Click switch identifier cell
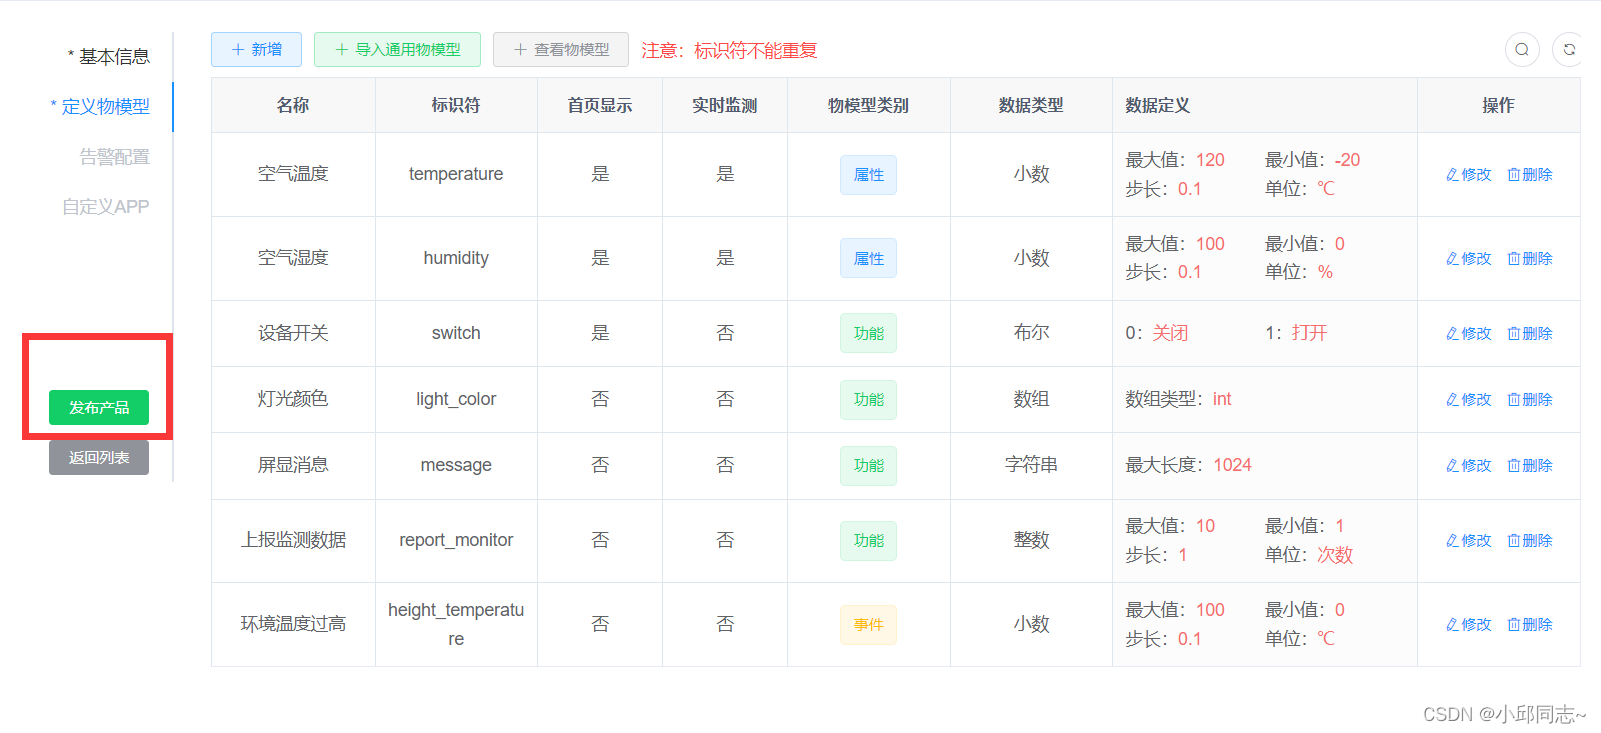 [456, 333]
